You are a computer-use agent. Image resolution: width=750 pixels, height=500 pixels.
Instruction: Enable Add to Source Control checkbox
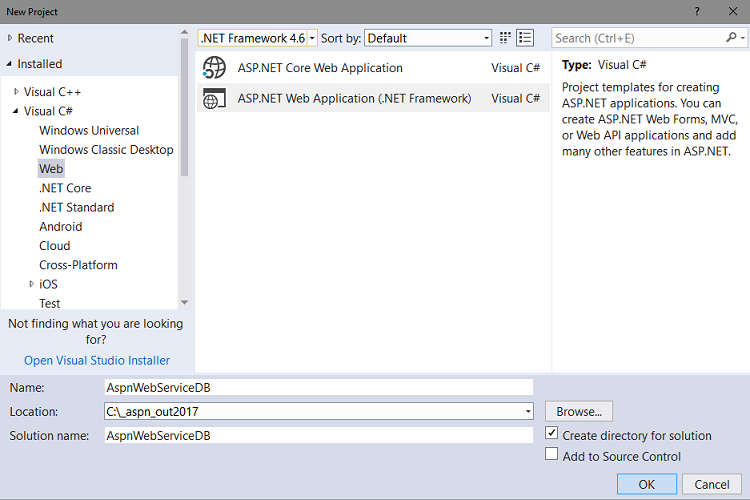pyautogui.click(x=551, y=454)
